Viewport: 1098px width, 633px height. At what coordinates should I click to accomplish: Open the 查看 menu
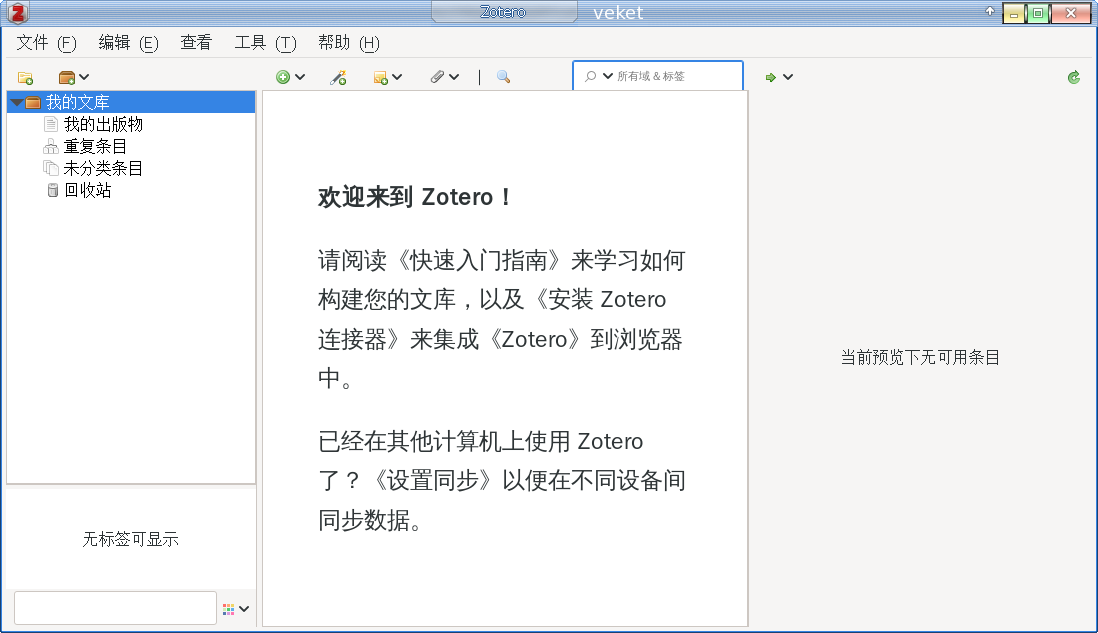pos(196,43)
